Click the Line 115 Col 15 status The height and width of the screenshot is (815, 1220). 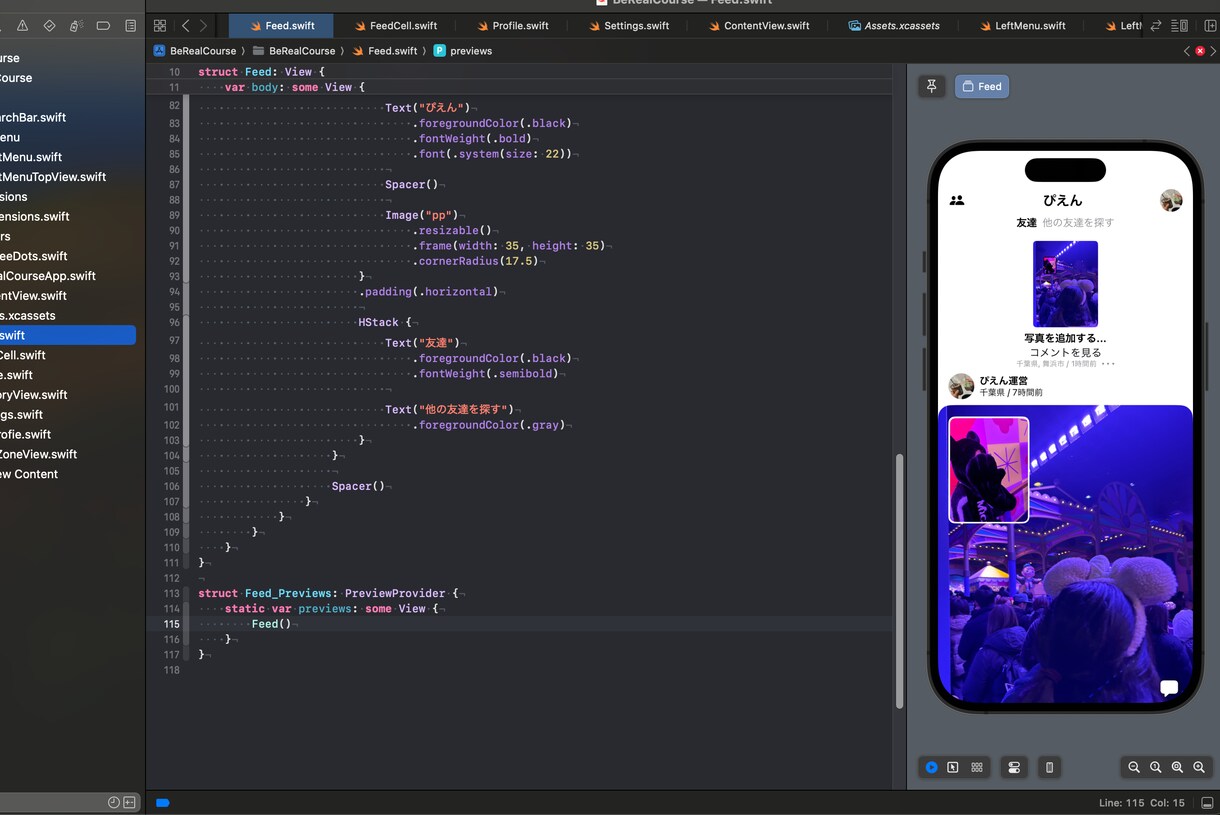pos(1142,803)
